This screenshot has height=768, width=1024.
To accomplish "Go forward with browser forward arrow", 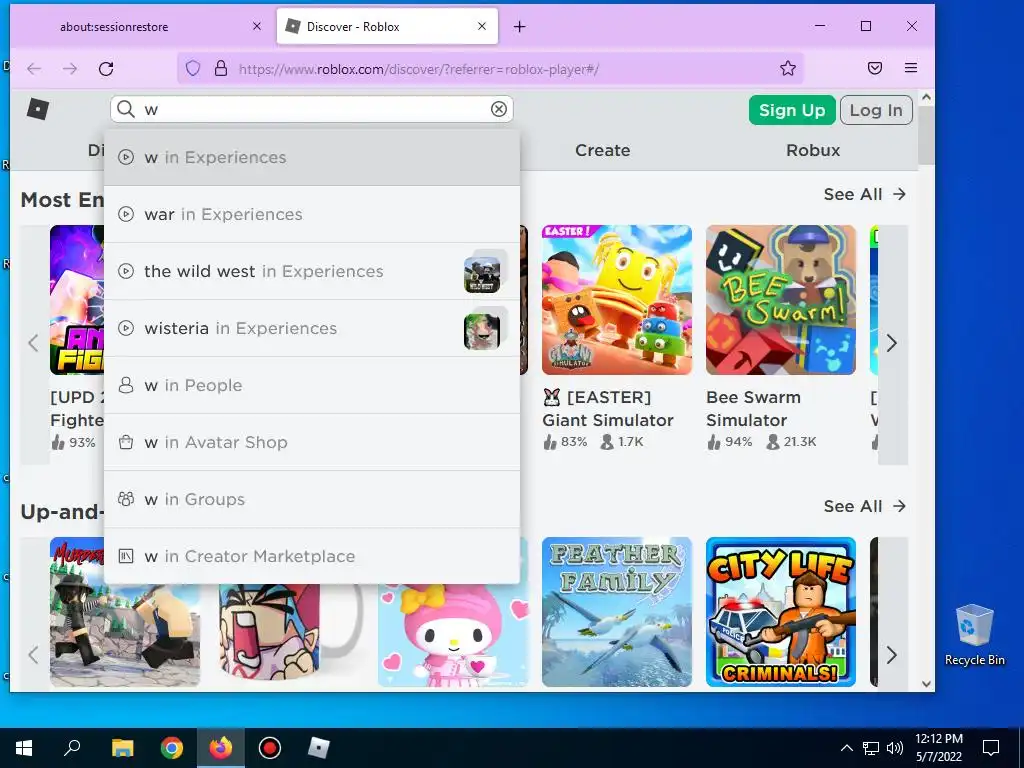I will [70, 69].
